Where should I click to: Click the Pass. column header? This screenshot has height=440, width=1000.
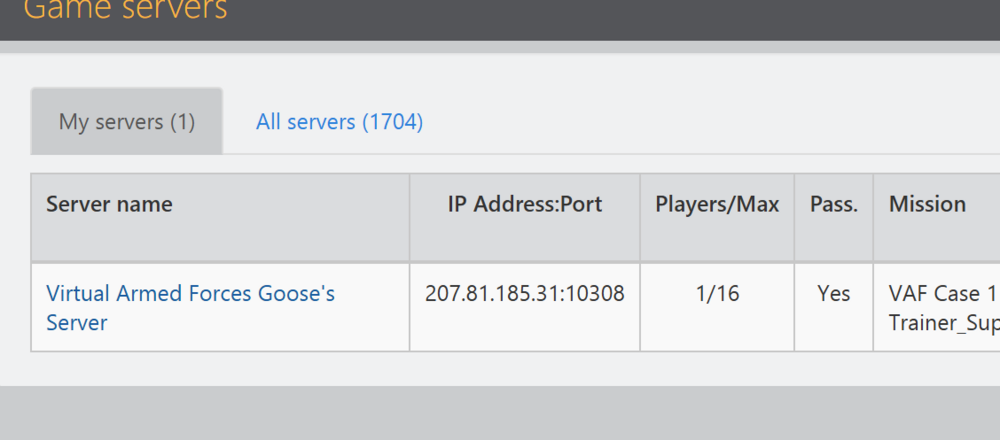[x=833, y=204]
